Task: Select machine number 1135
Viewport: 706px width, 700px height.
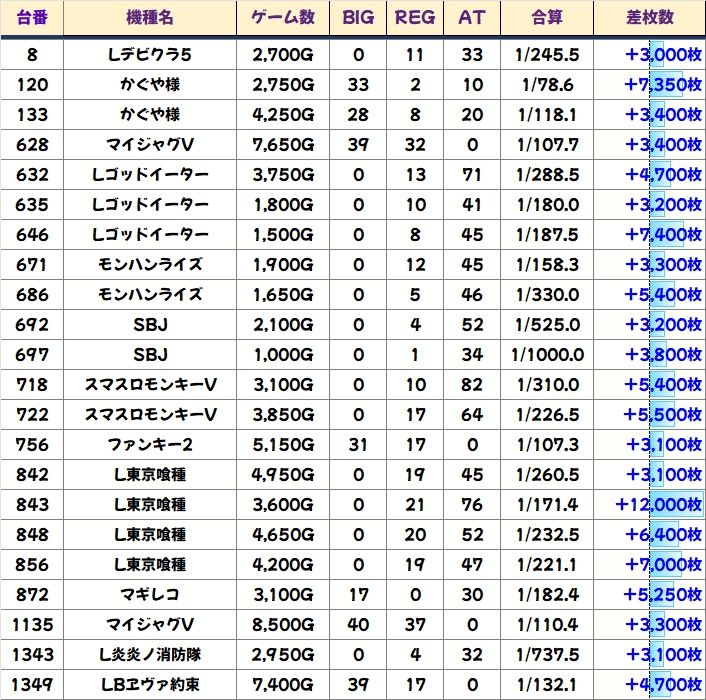Action: tap(32, 625)
